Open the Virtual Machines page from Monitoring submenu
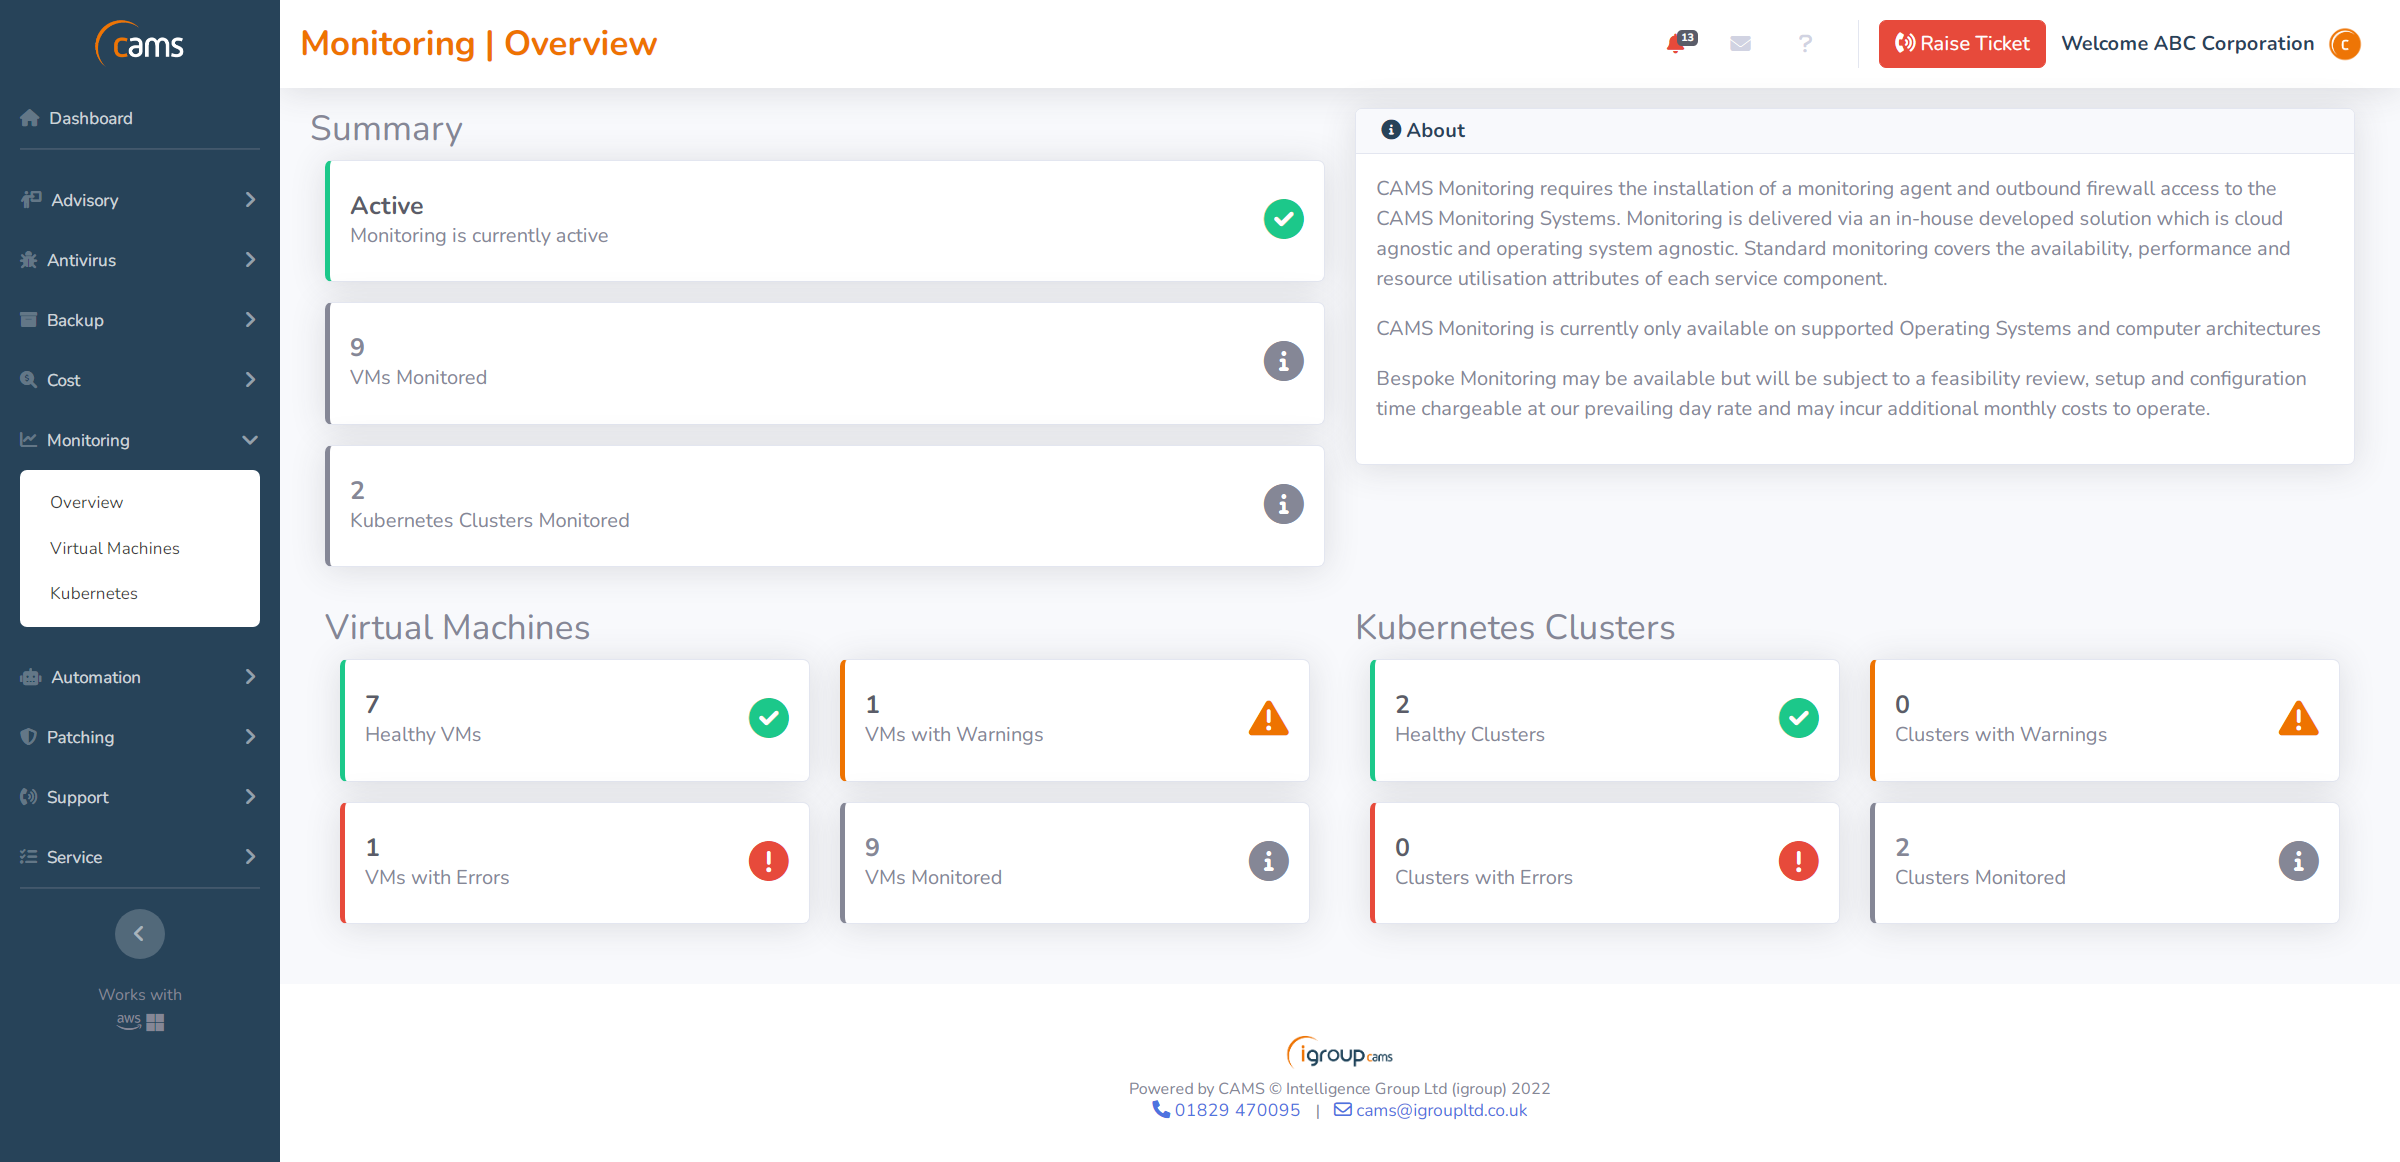The image size is (2400, 1162). tap(115, 548)
